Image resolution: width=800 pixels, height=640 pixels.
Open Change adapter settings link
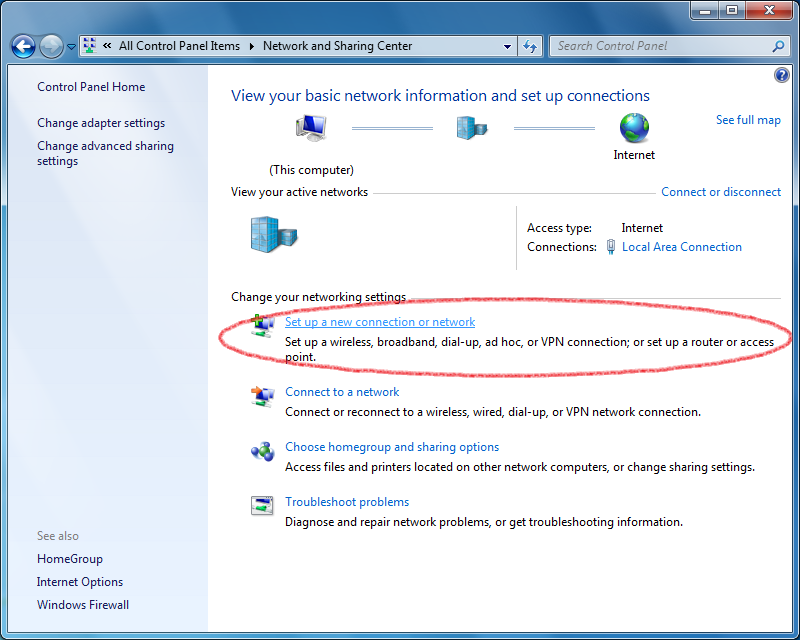101,123
